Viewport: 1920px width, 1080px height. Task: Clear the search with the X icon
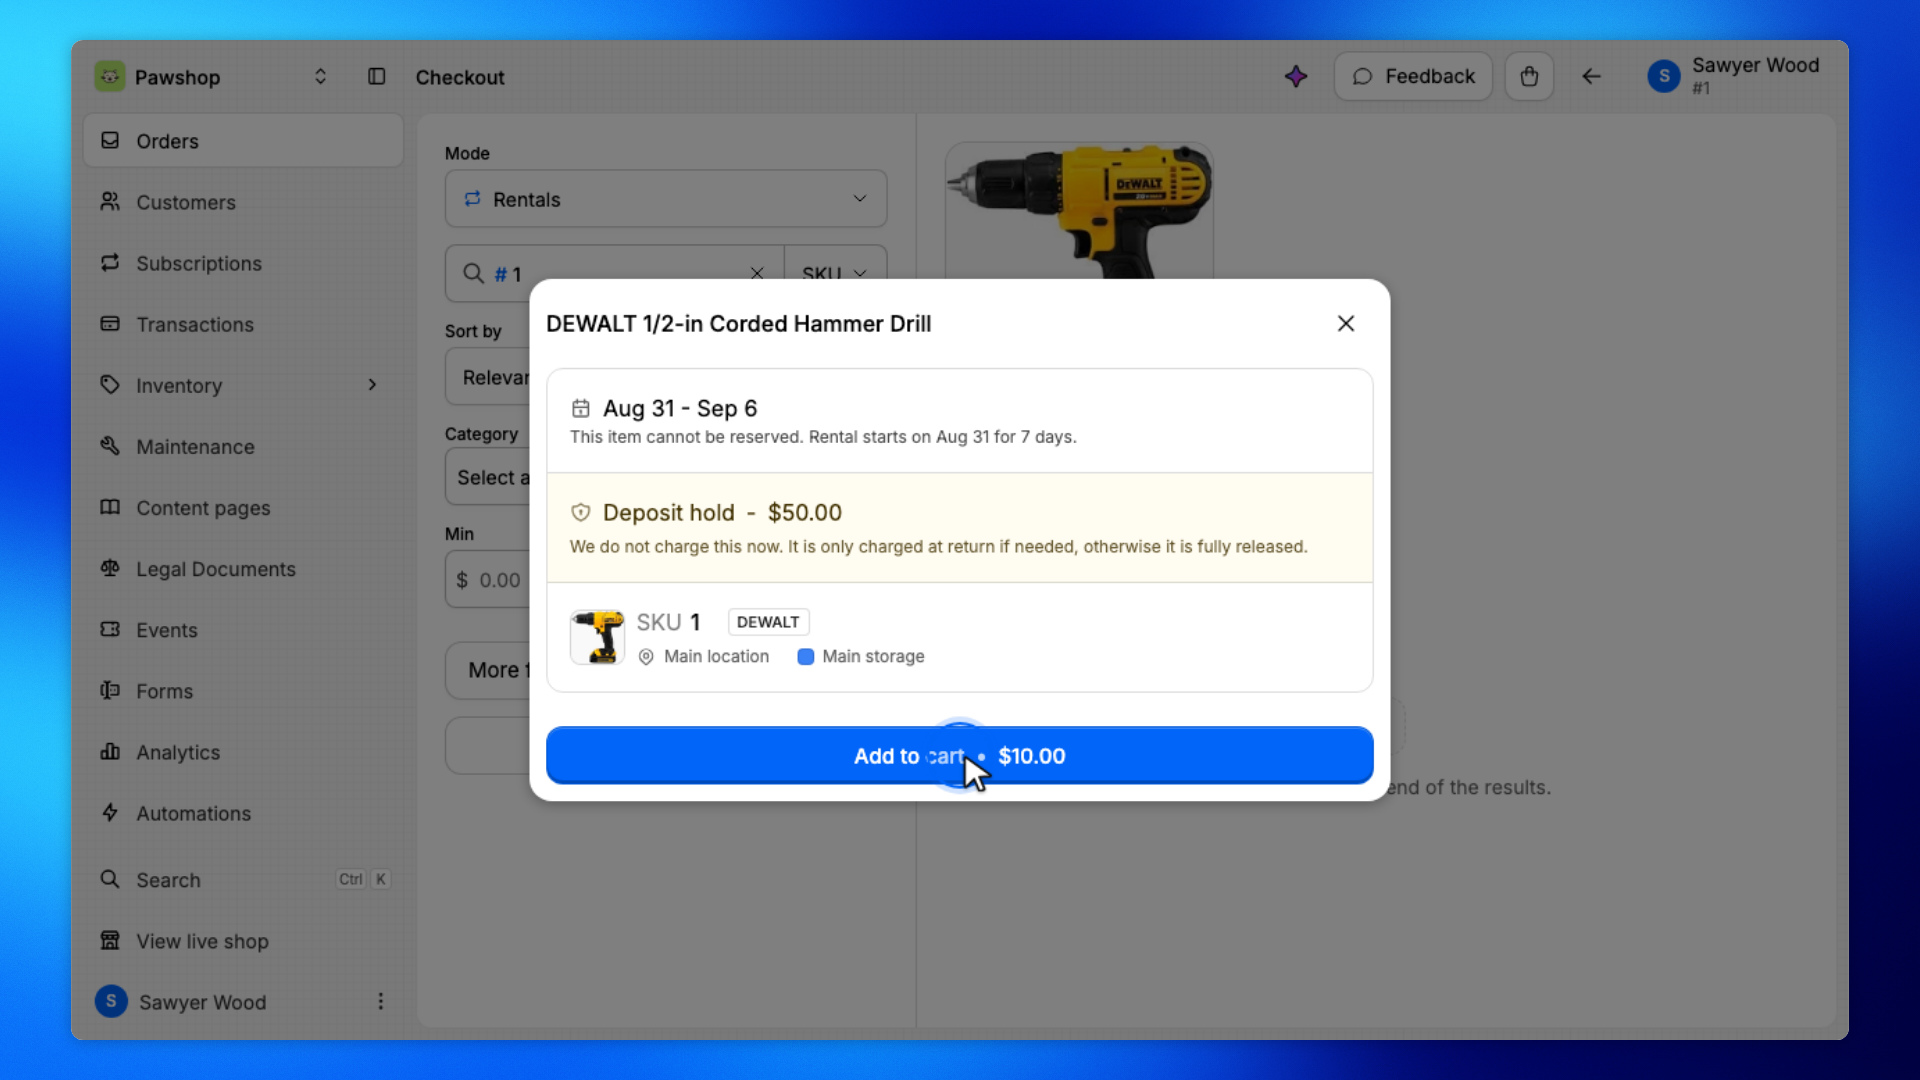pos(757,273)
